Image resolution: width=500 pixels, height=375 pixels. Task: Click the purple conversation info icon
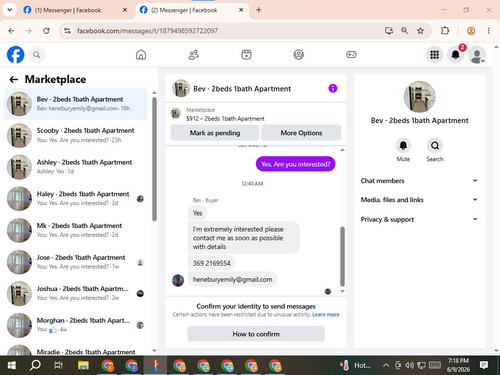[x=333, y=88]
